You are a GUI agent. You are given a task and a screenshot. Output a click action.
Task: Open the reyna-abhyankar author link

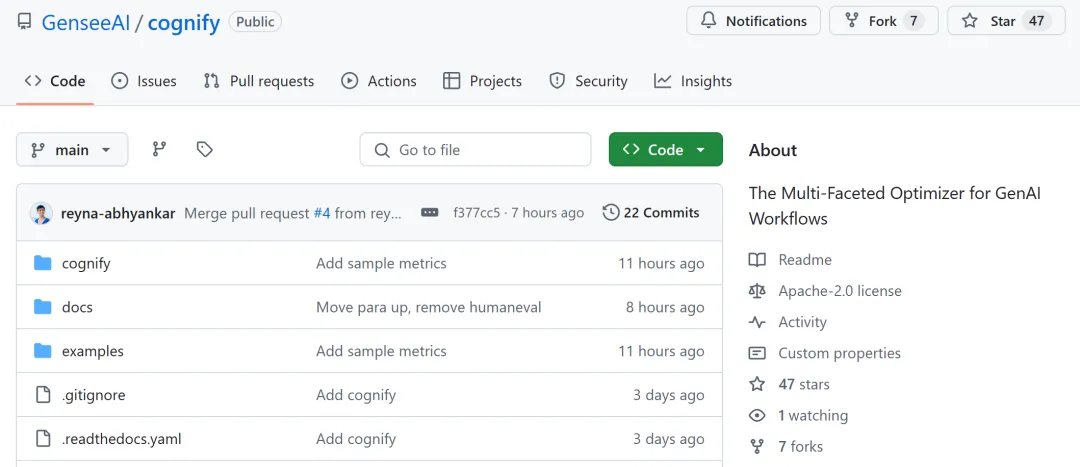point(118,213)
